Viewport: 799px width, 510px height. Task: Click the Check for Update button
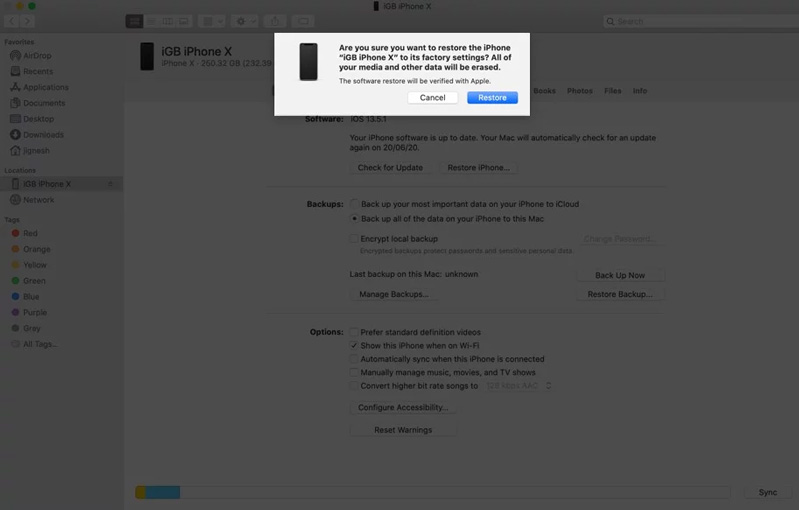point(390,168)
